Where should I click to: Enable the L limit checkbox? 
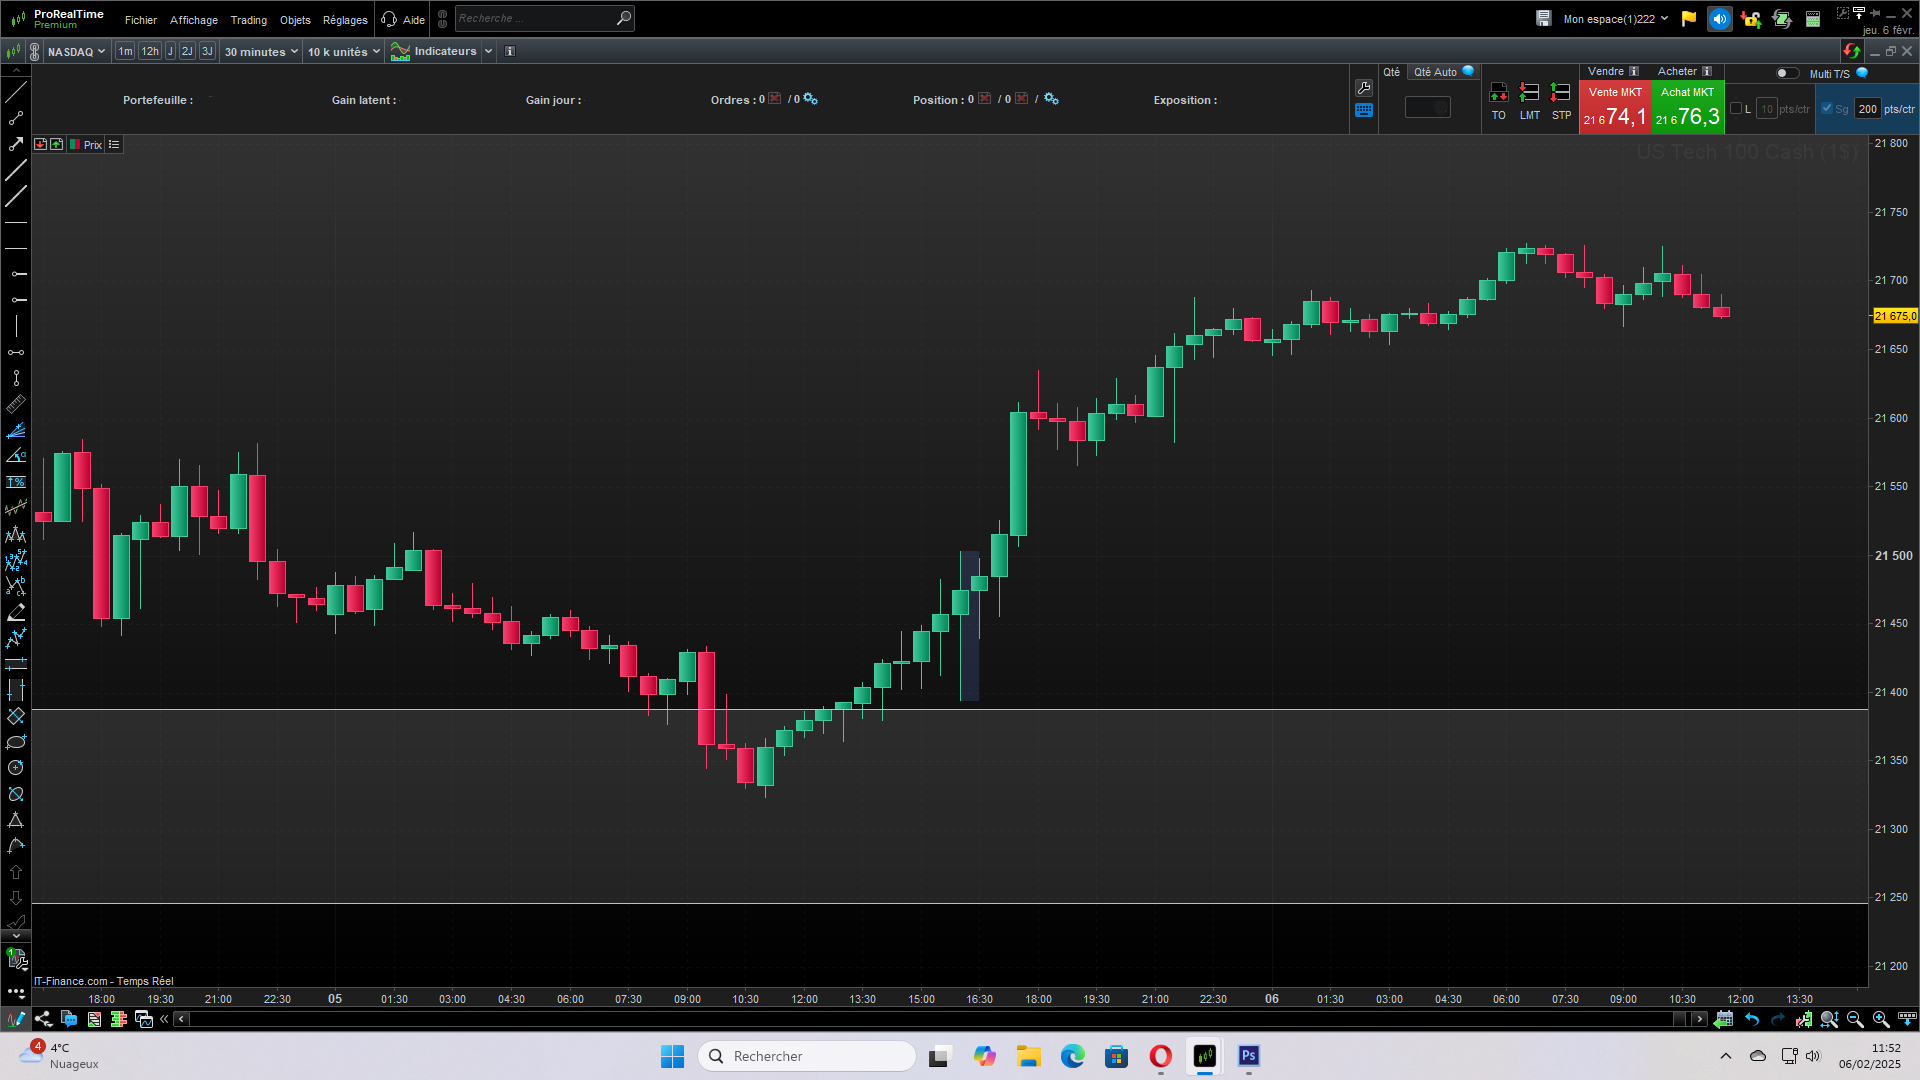[x=1736, y=109]
